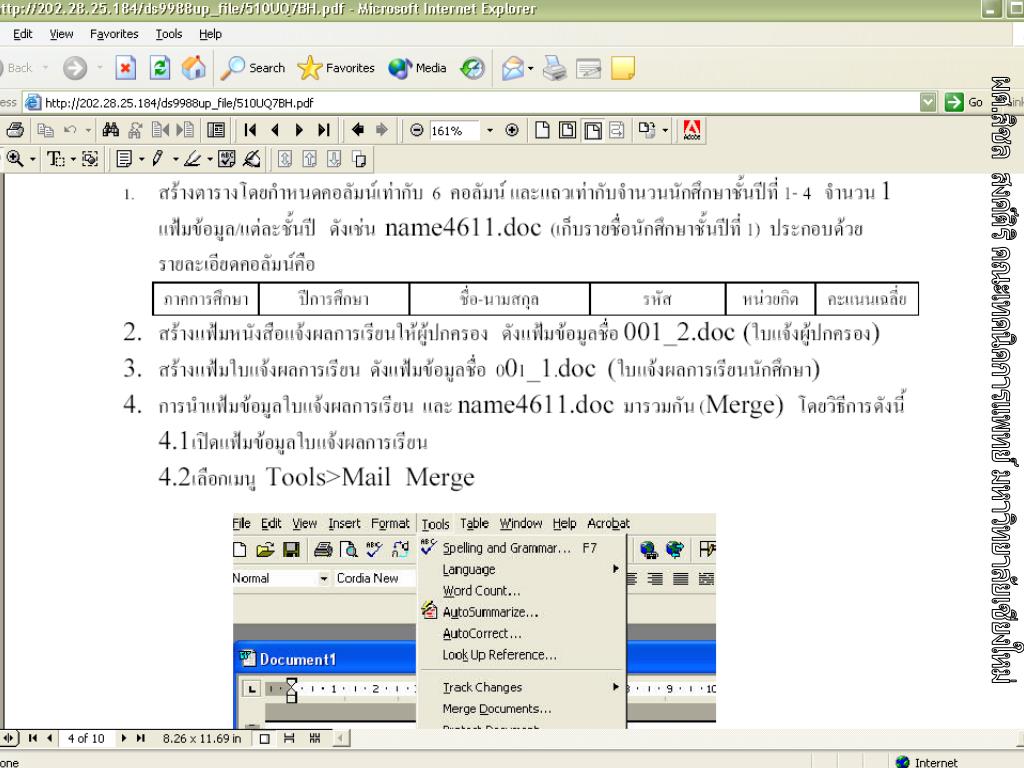Open the Help menu in Internet Explorer

coord(210,34)
